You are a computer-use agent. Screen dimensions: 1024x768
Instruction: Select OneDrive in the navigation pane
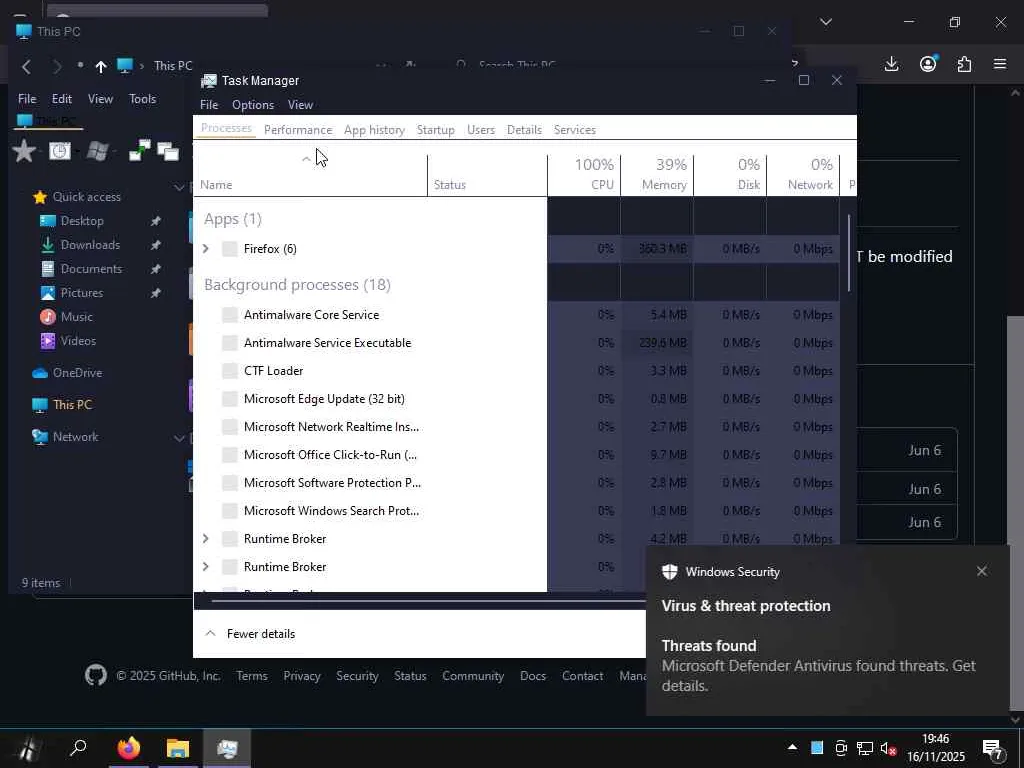77,373
